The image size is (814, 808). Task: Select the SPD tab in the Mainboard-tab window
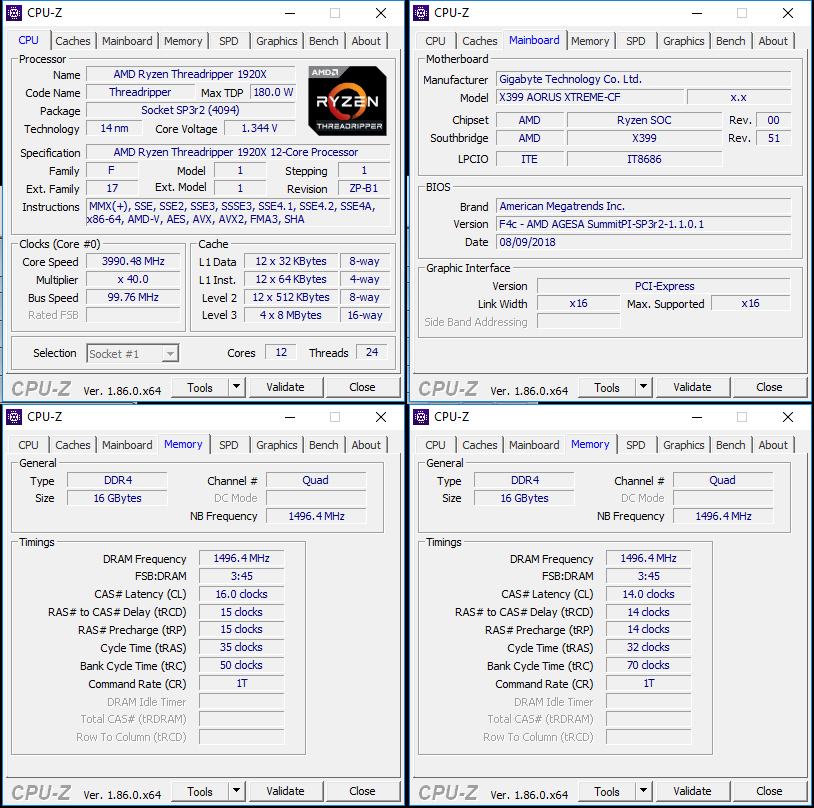tap(636, 41)
